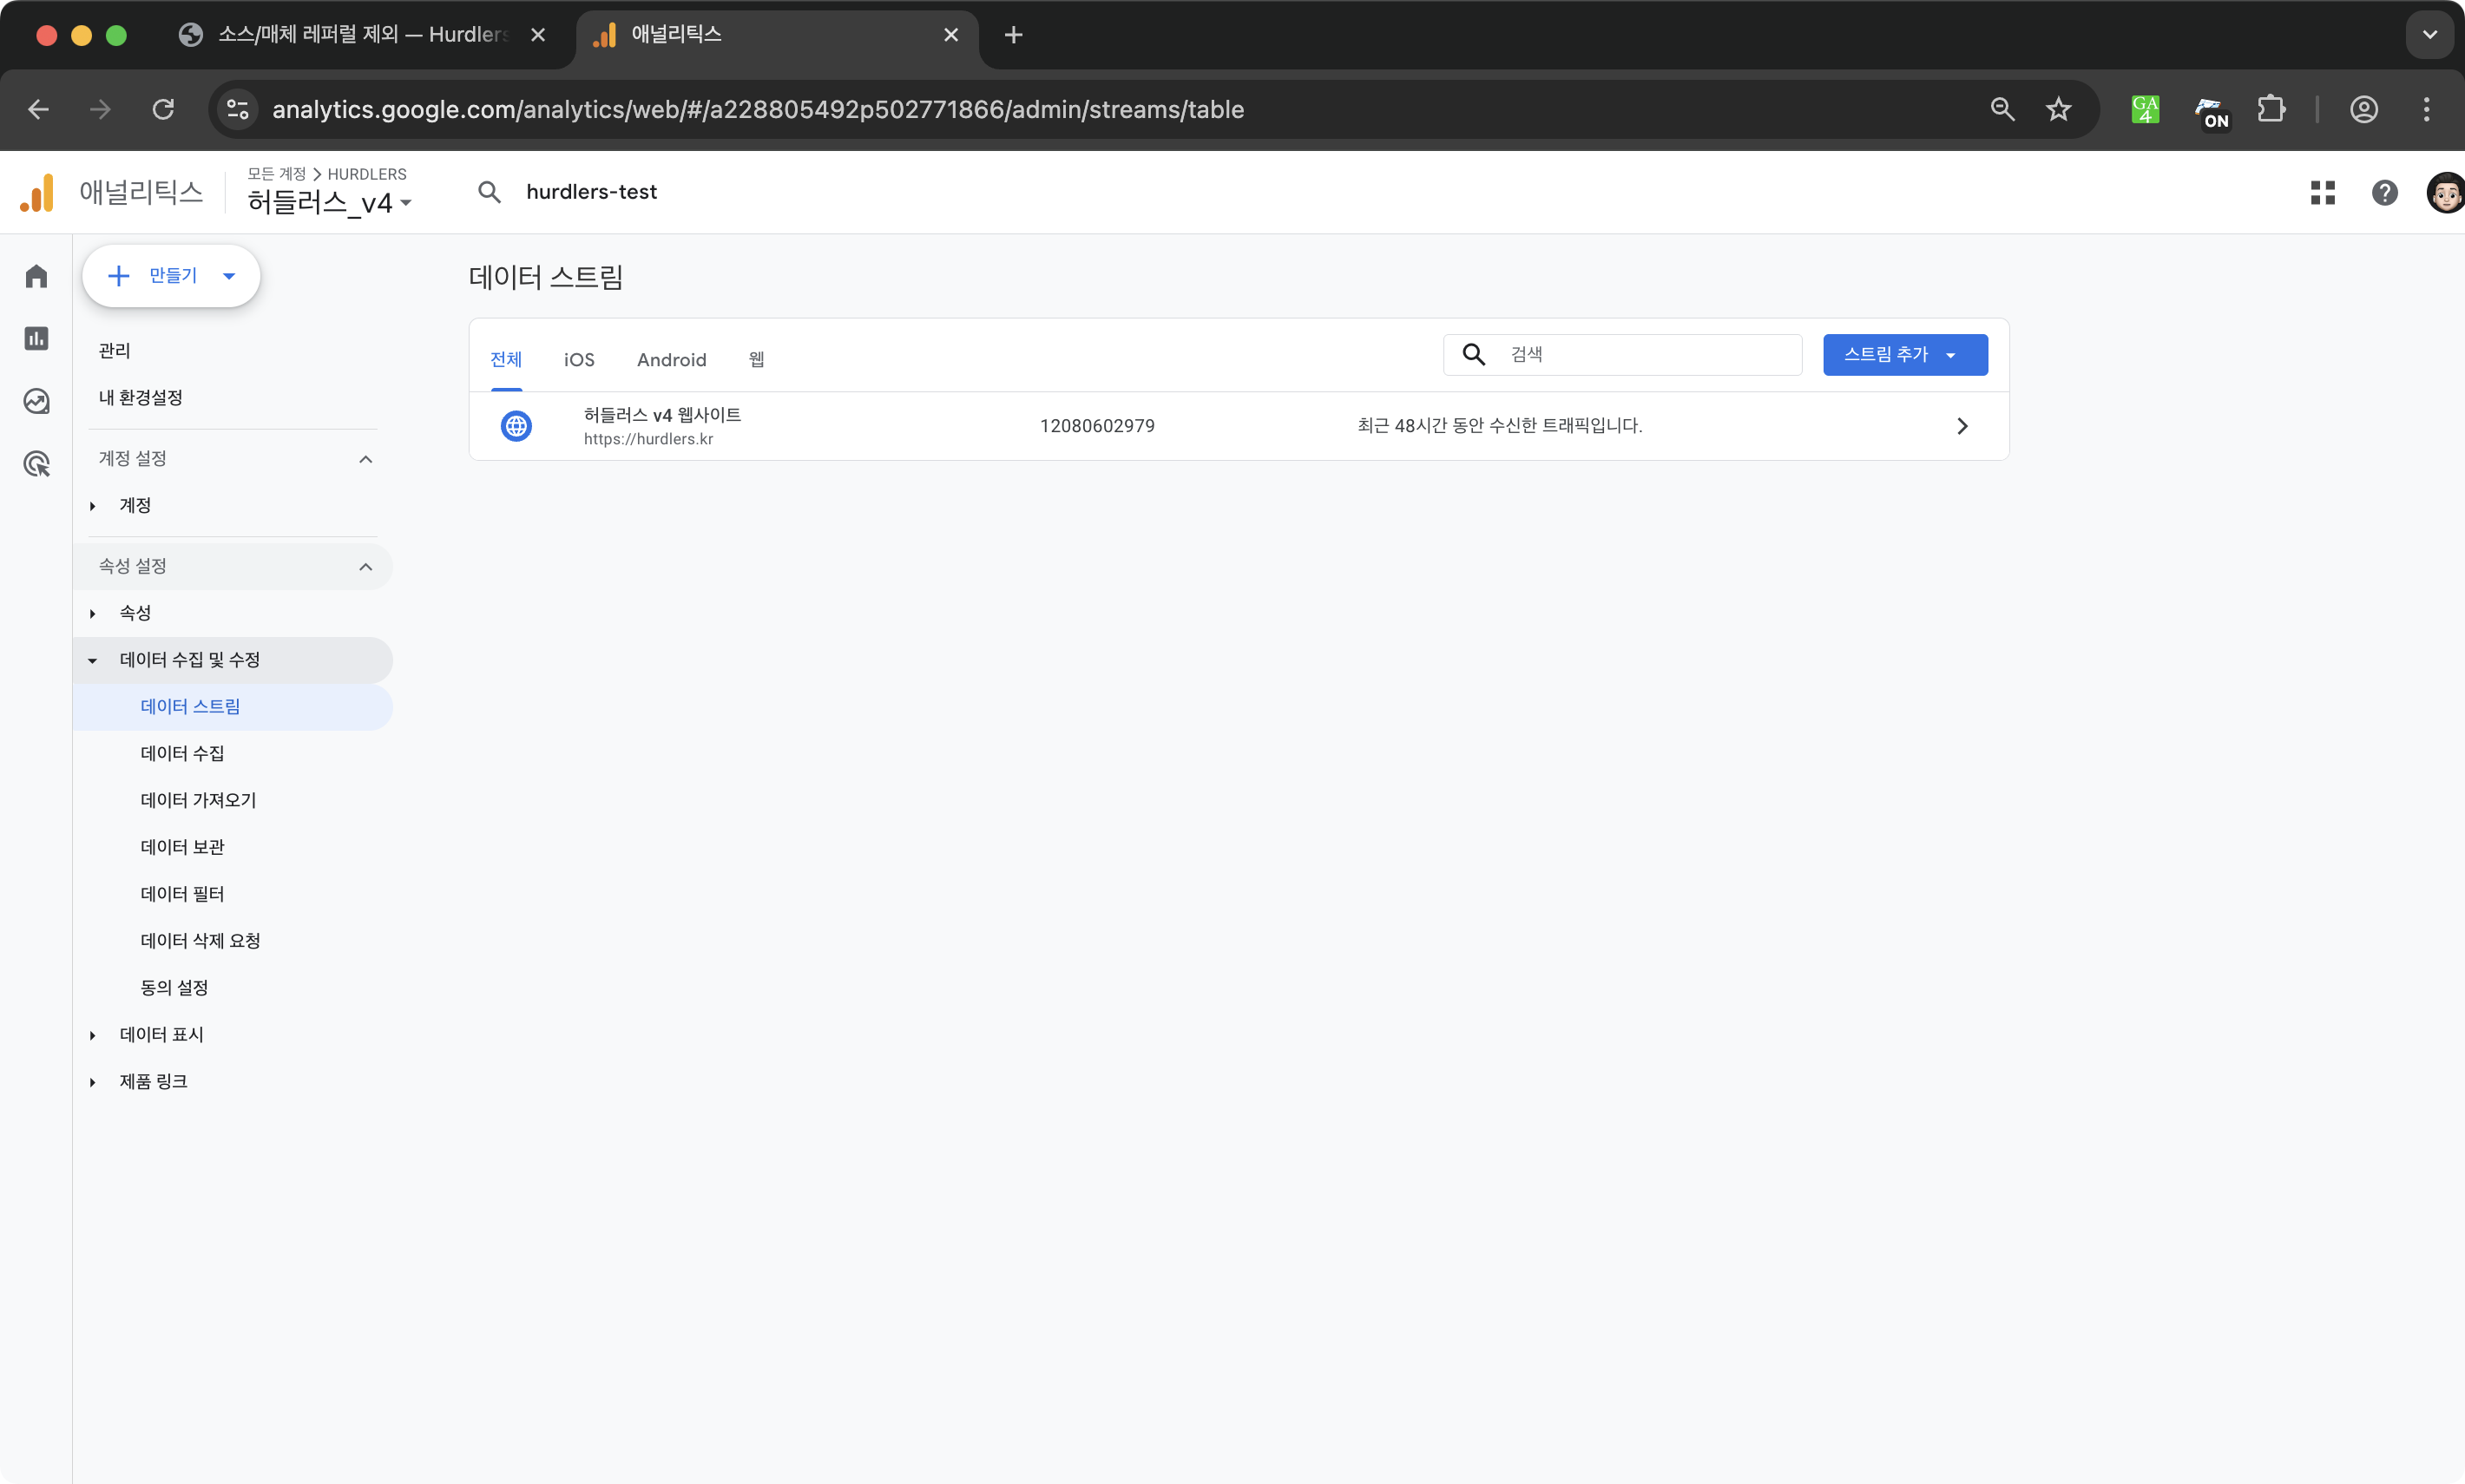
Task: Click the browser address bar URL
Action: point(758,109)
